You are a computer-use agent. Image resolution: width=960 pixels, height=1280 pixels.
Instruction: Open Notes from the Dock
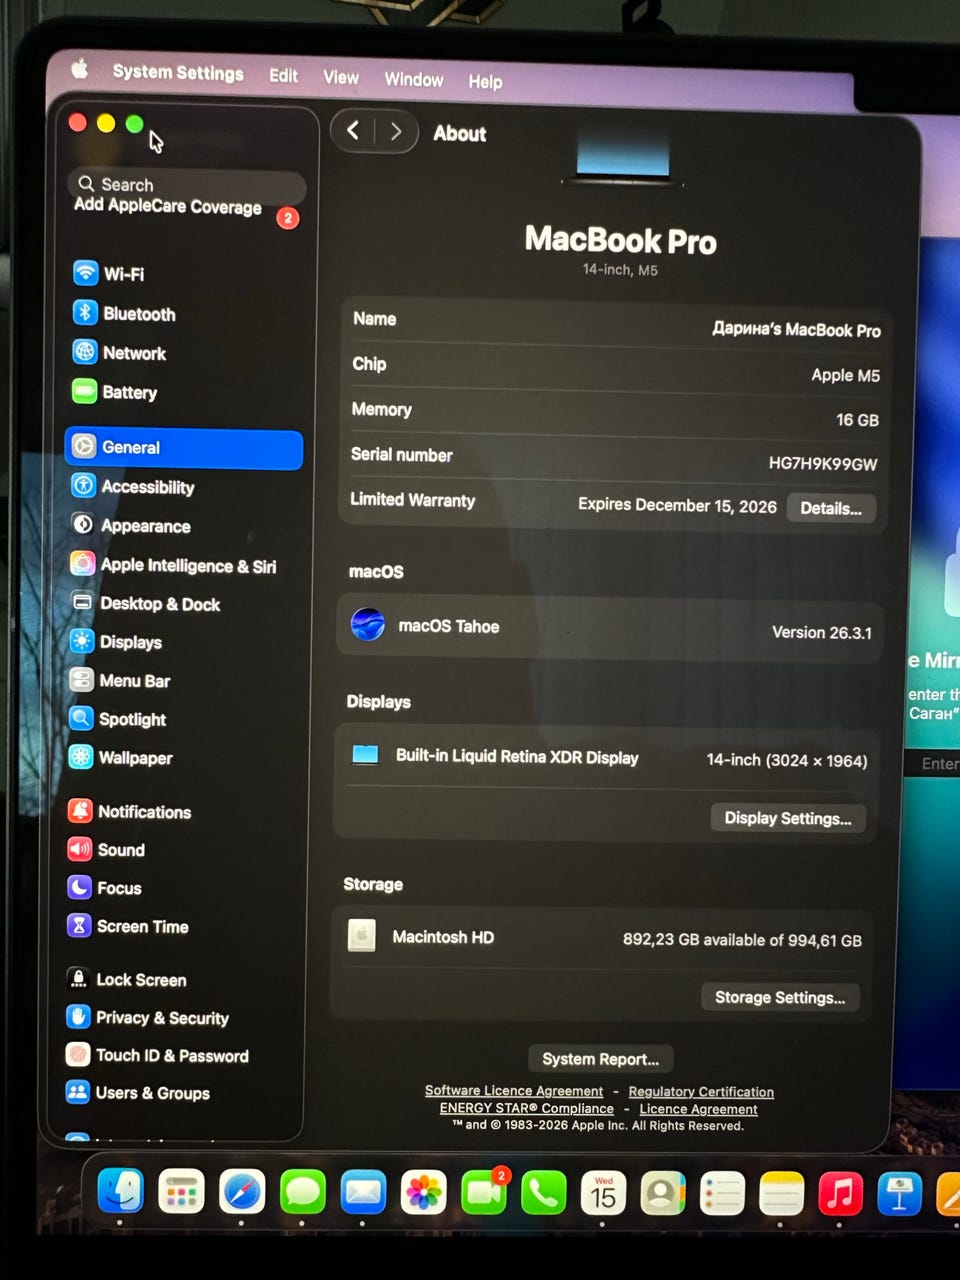pyautogui.click(x=781, y=1194)
